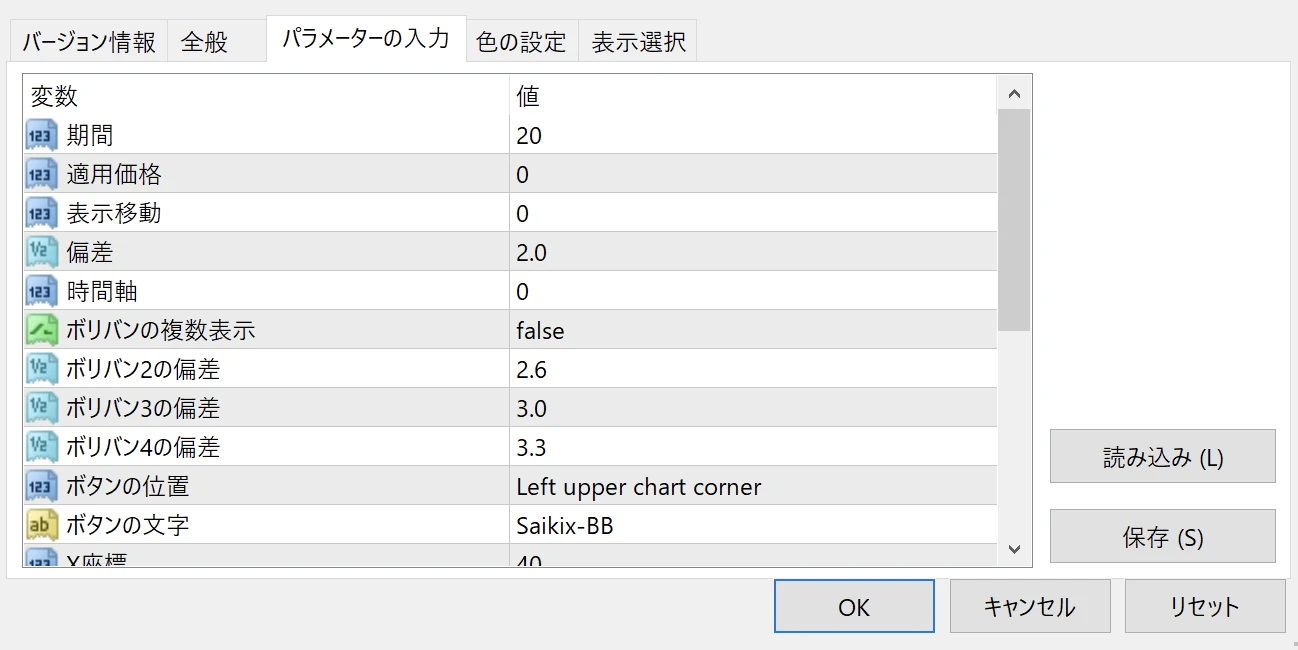Confirm settings with the OK button
Screen dimensions: 1298x650
(853, 606)
